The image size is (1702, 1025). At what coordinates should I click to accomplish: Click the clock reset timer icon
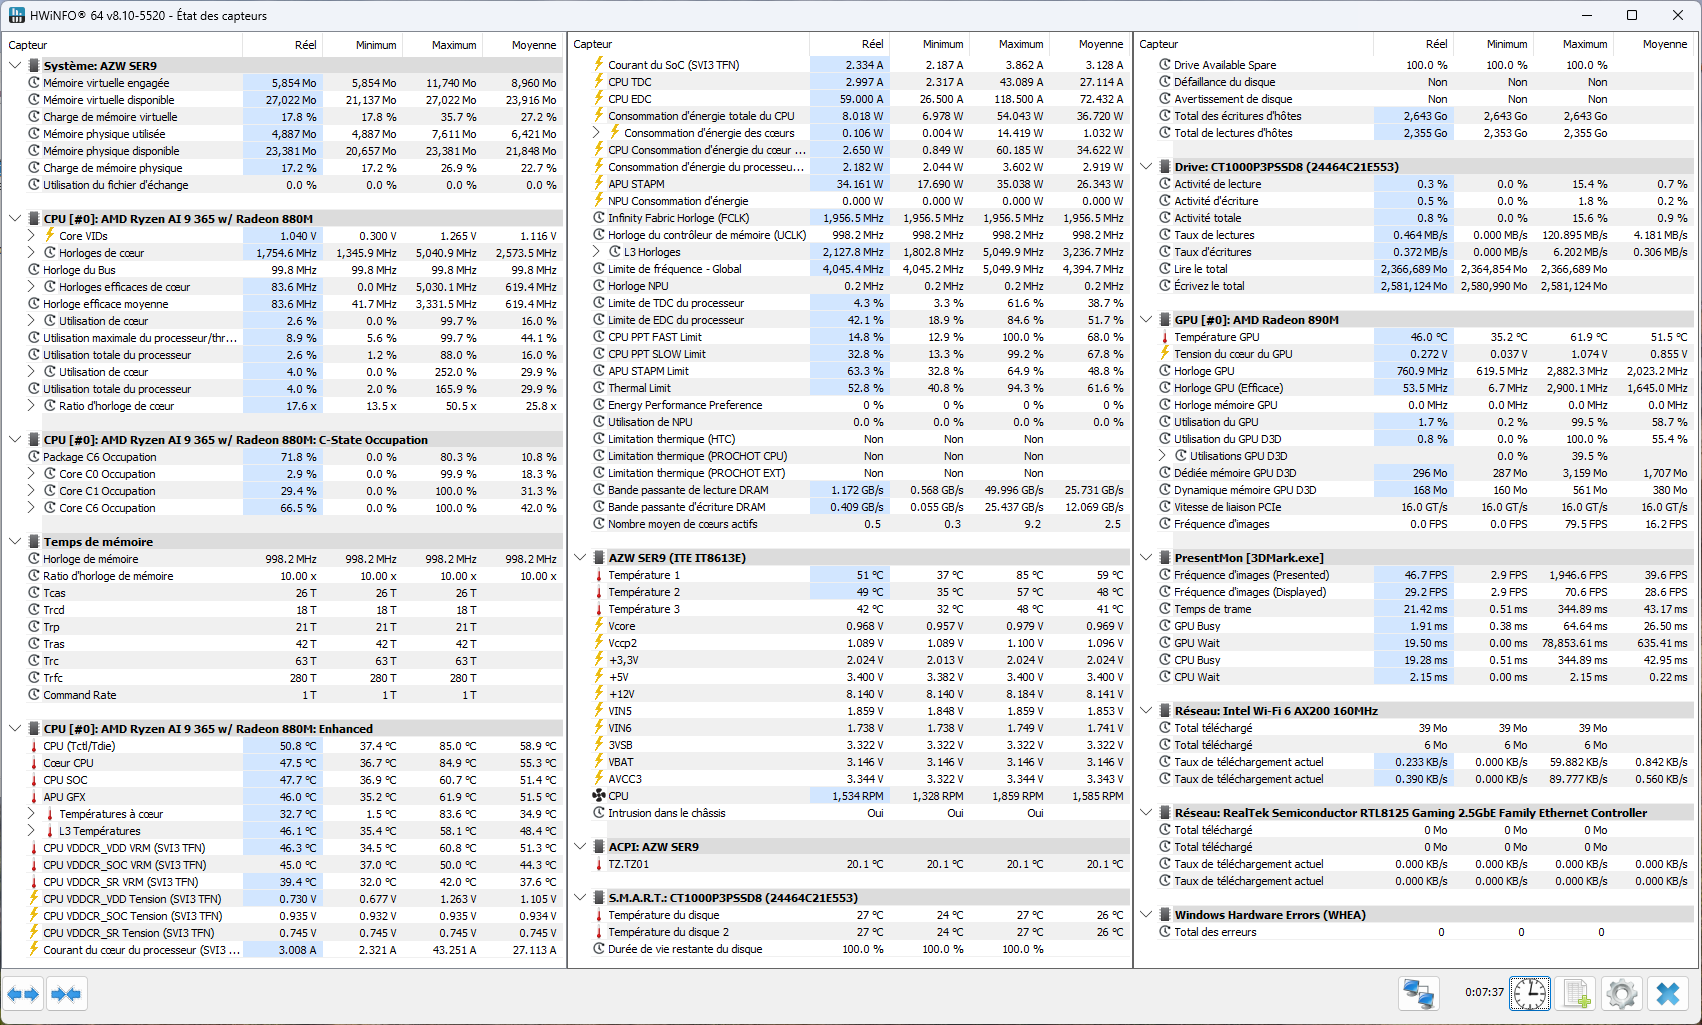pyautogui.click(x=1530, y=994)
